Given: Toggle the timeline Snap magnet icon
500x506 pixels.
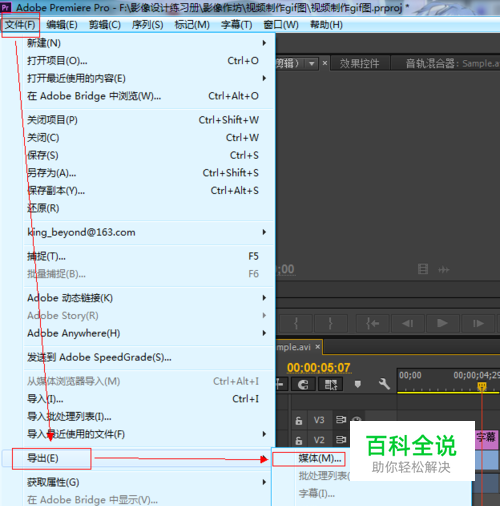Looking at the screenshot, I should (x=303, y=385).
